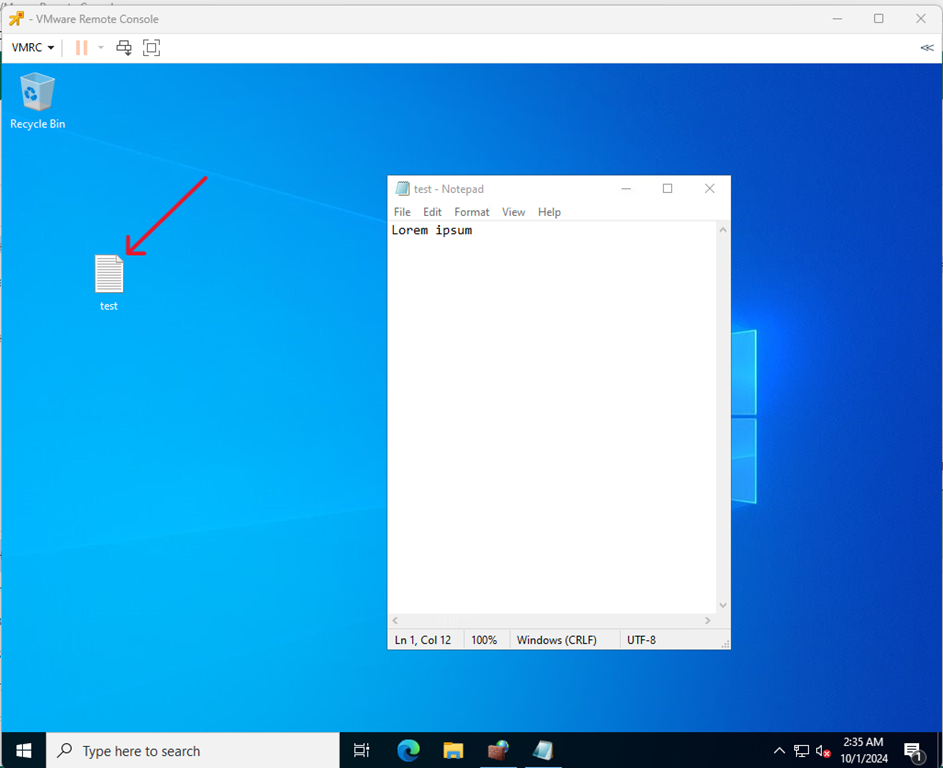Enter full screen mode in VMRC
Screen dimensions: 943x768
151,48
